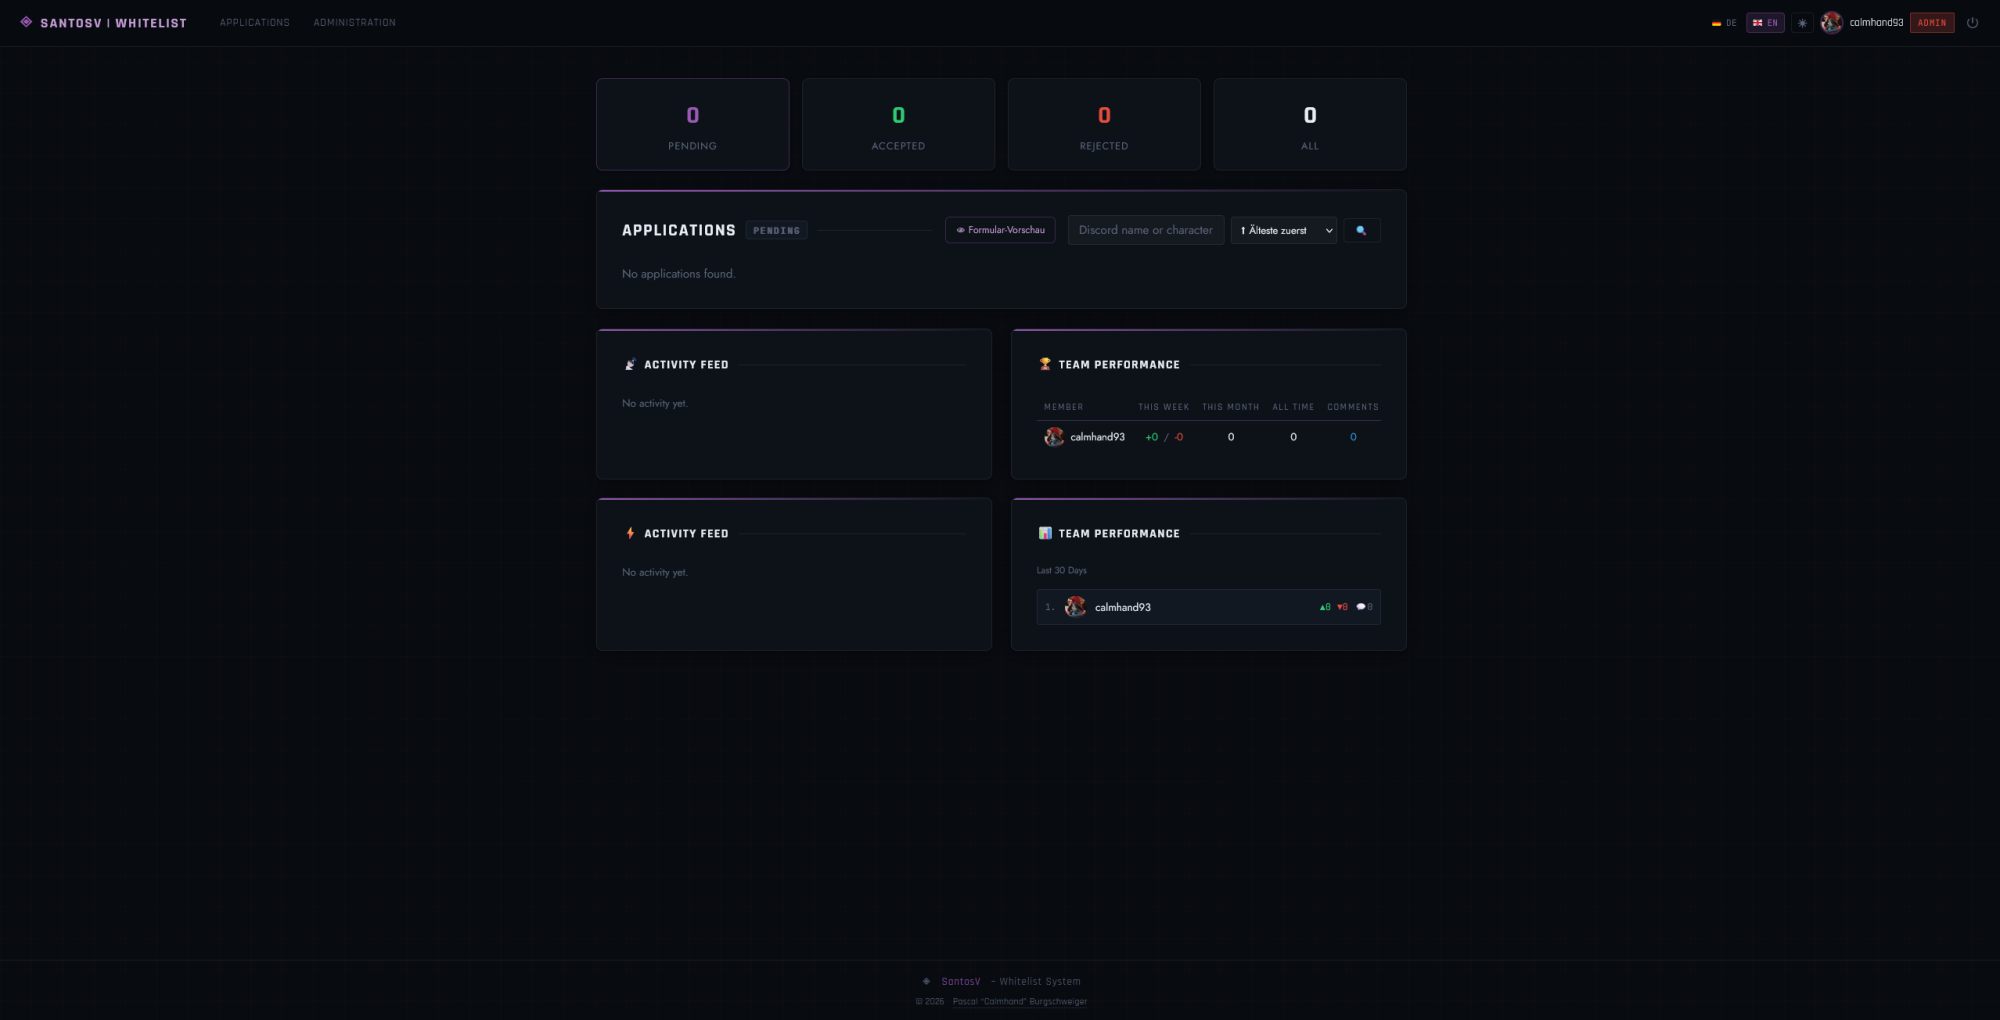Click the No applications found message

click(678, 274)
